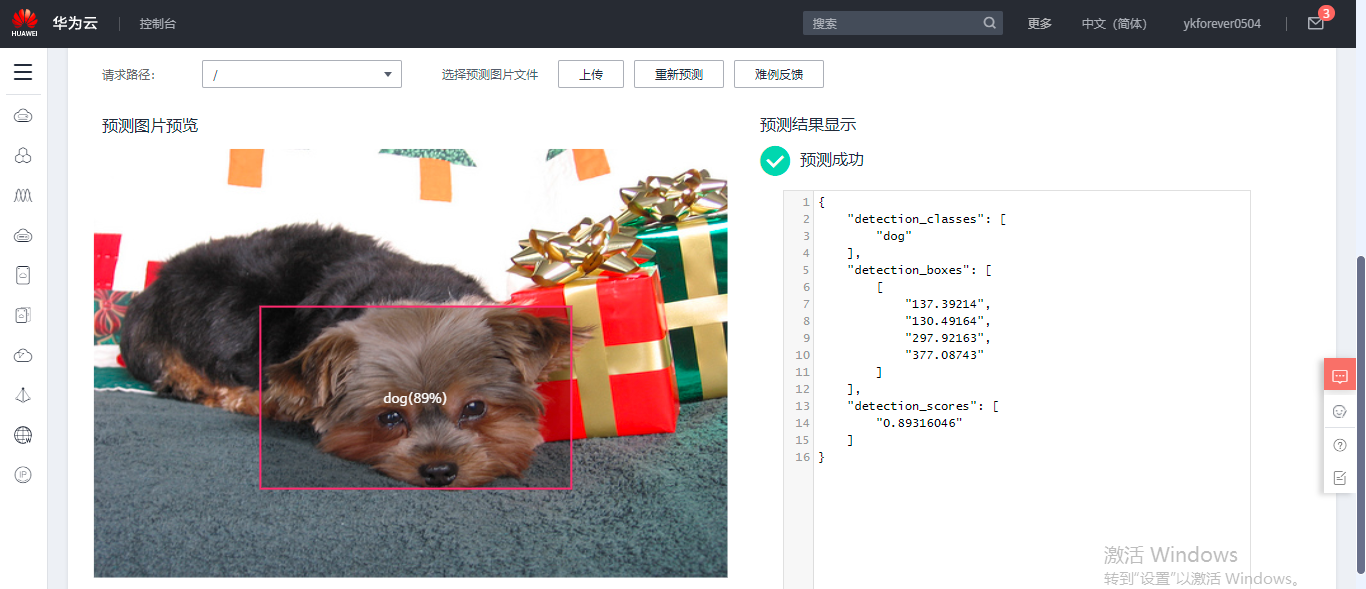Image resolution: width=1366 pixels, height=589 pixels.
Task: Click inside the 搜索 search input field
Action: [x=890, y=22]
